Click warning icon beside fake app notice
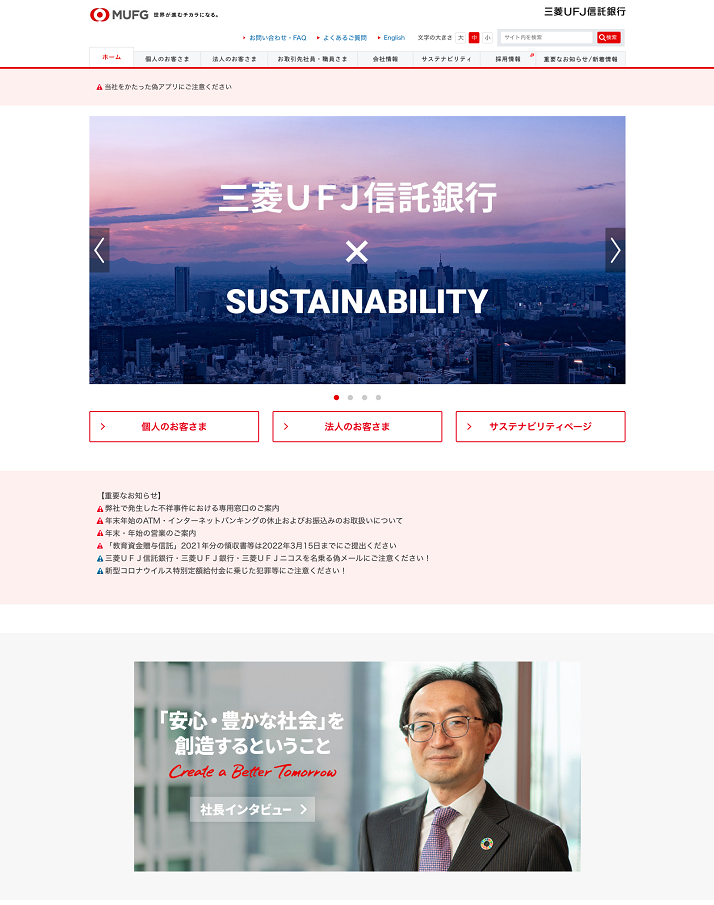 click(x=99, y=87)
